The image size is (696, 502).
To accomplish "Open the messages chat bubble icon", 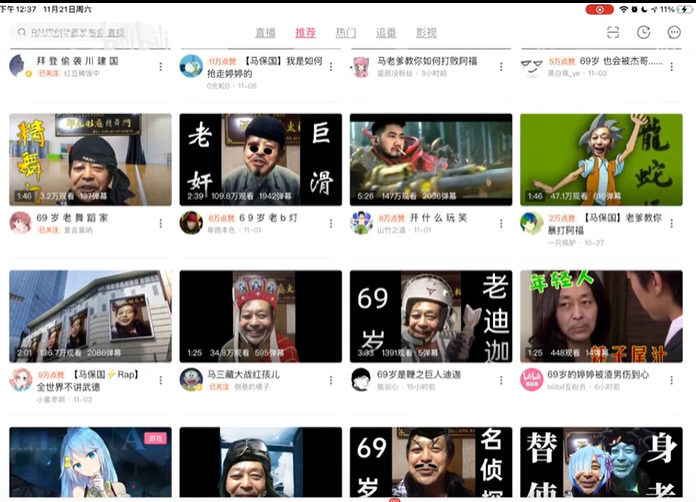I will click(x=674, y=32).
